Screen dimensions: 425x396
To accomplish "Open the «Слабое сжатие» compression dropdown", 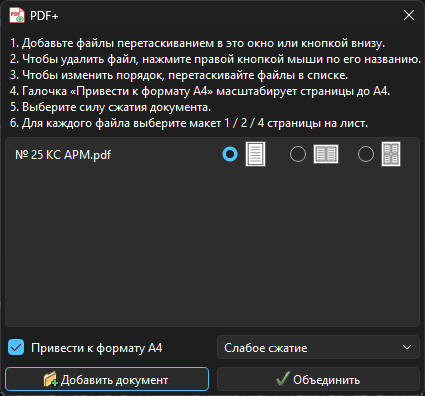I will click(x=318, y=347).
